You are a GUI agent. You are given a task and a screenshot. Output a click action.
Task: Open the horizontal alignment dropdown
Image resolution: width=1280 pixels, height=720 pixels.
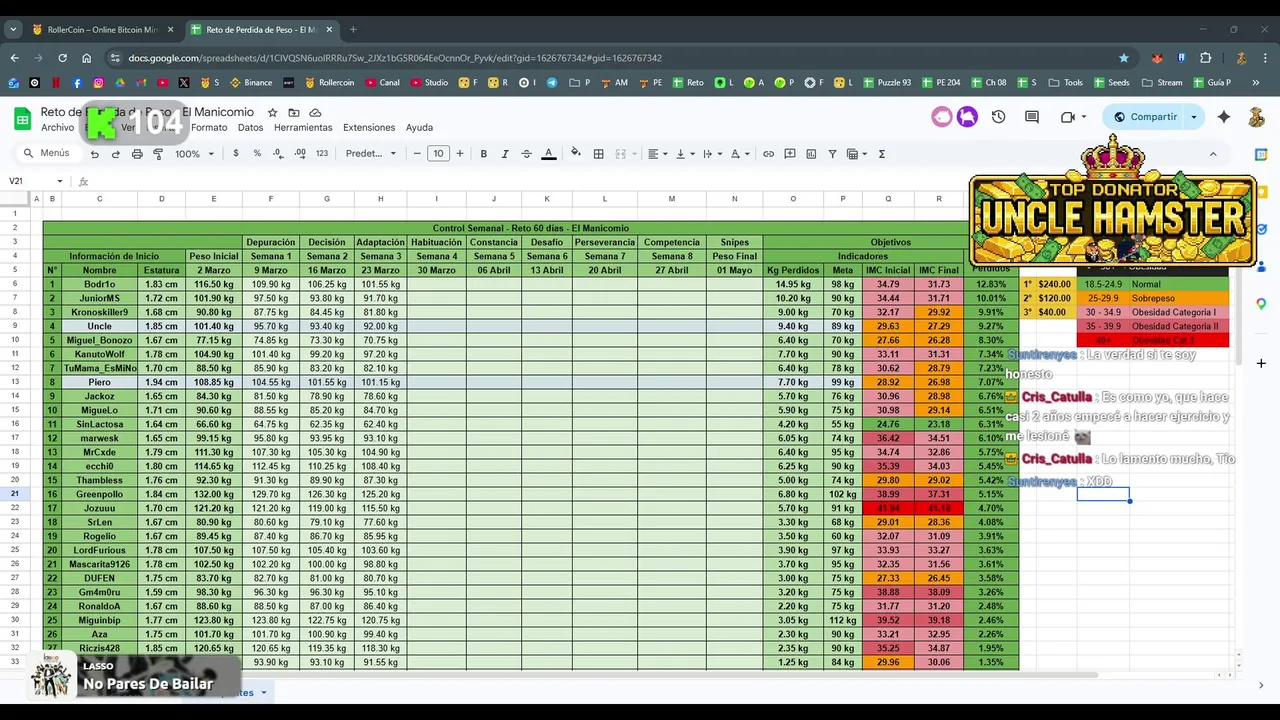coord(657,154)
